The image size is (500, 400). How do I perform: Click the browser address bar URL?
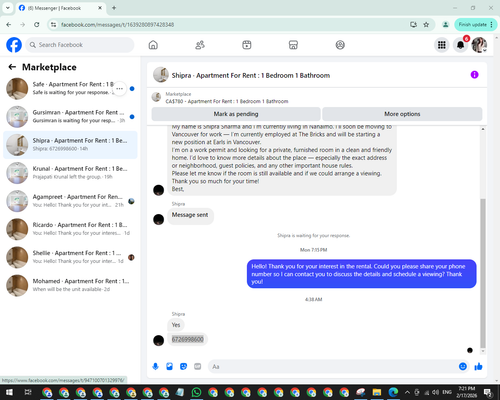[x=117, y=25]
